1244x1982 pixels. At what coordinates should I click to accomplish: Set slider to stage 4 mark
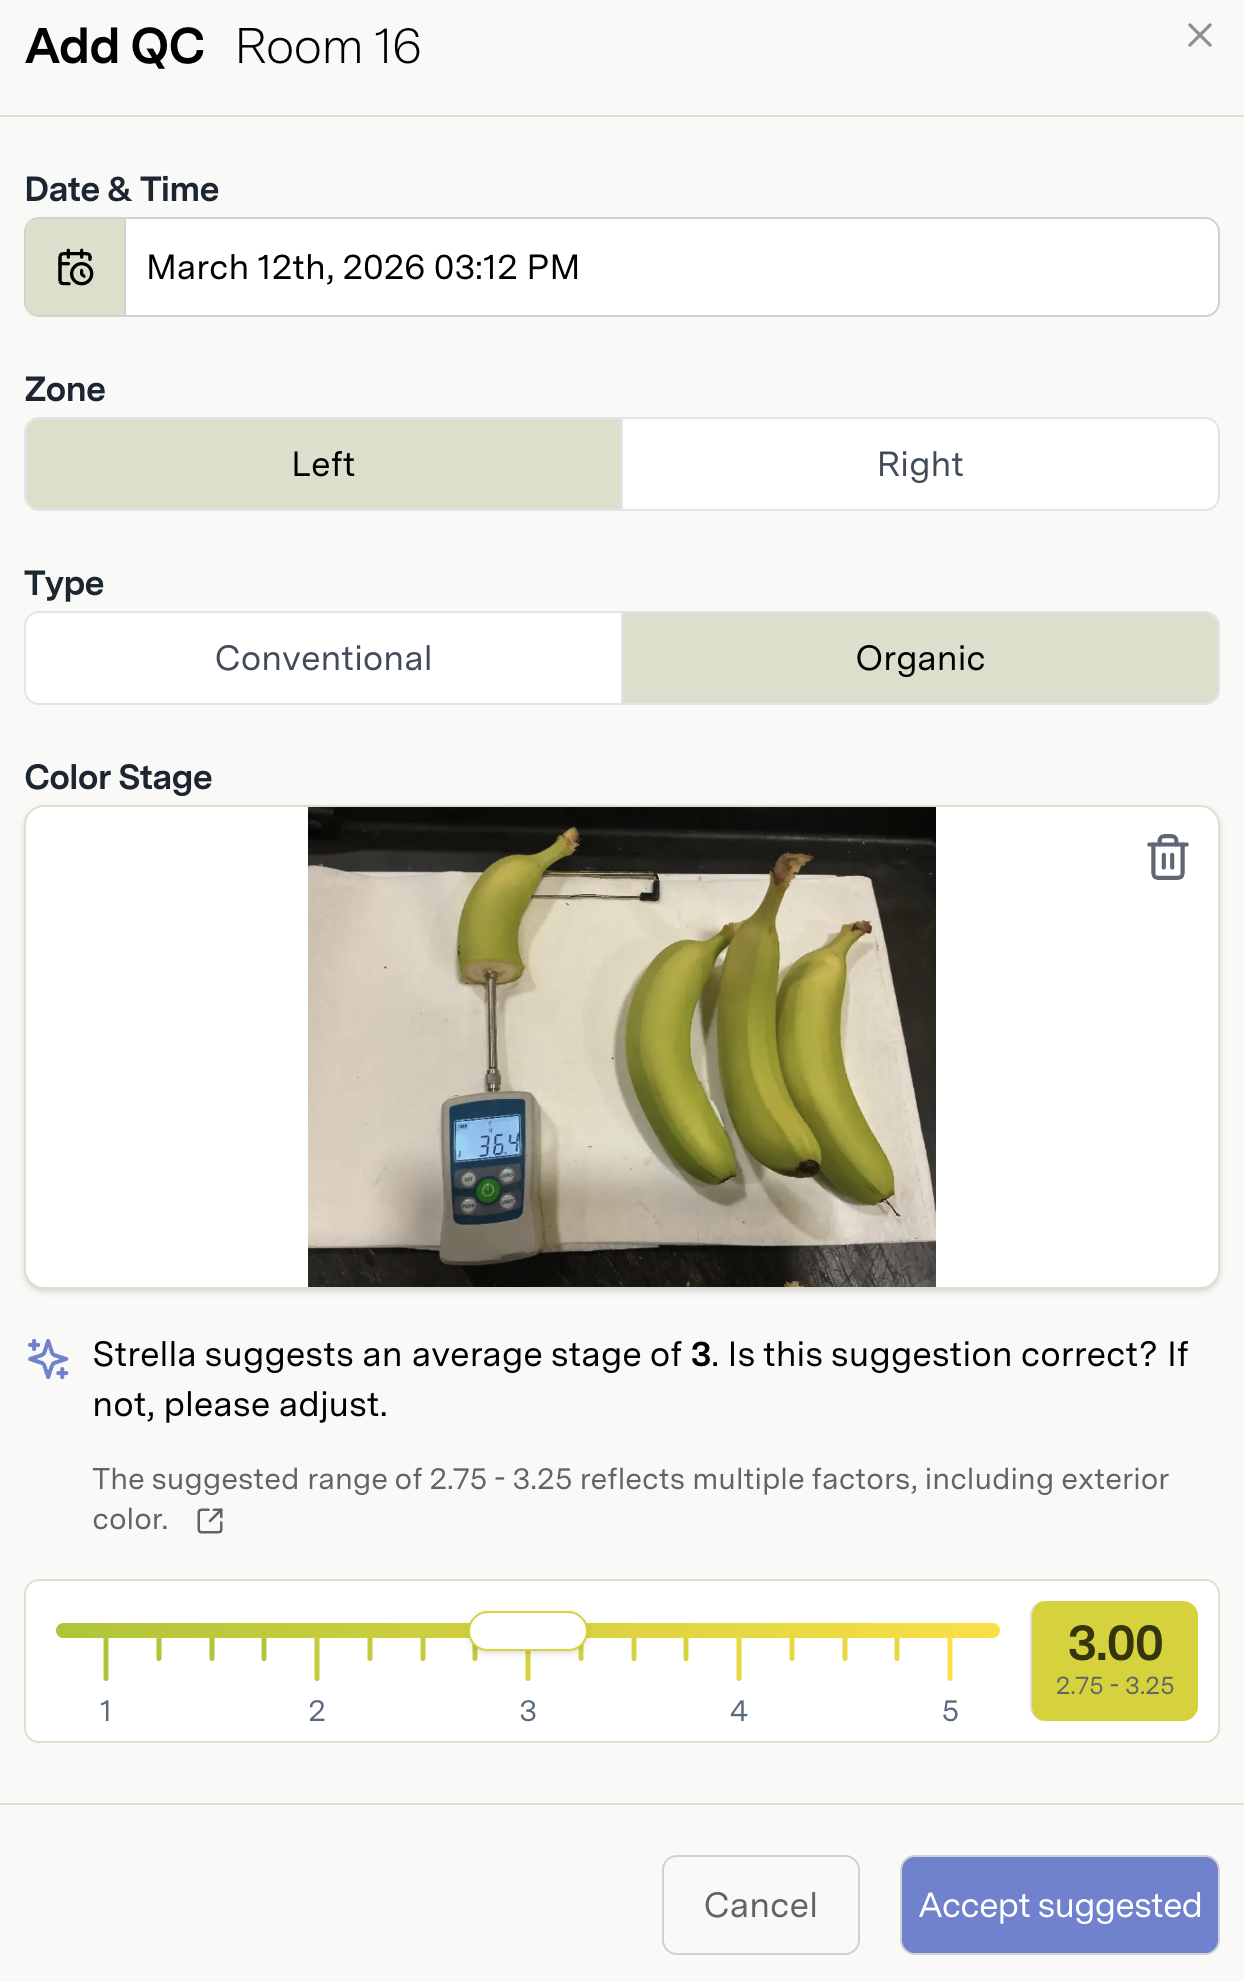[739, 1631]
